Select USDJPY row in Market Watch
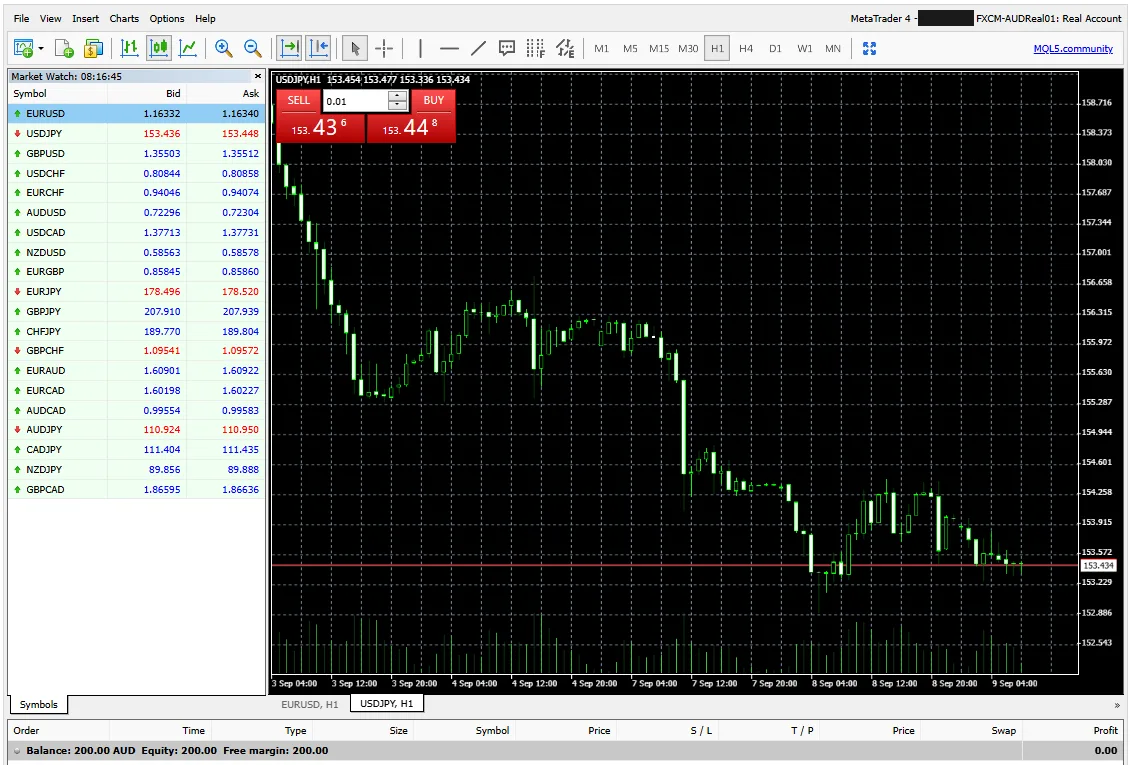This screenshot has width=1130, height=765. pyautogui.click(x=136, y=133)
